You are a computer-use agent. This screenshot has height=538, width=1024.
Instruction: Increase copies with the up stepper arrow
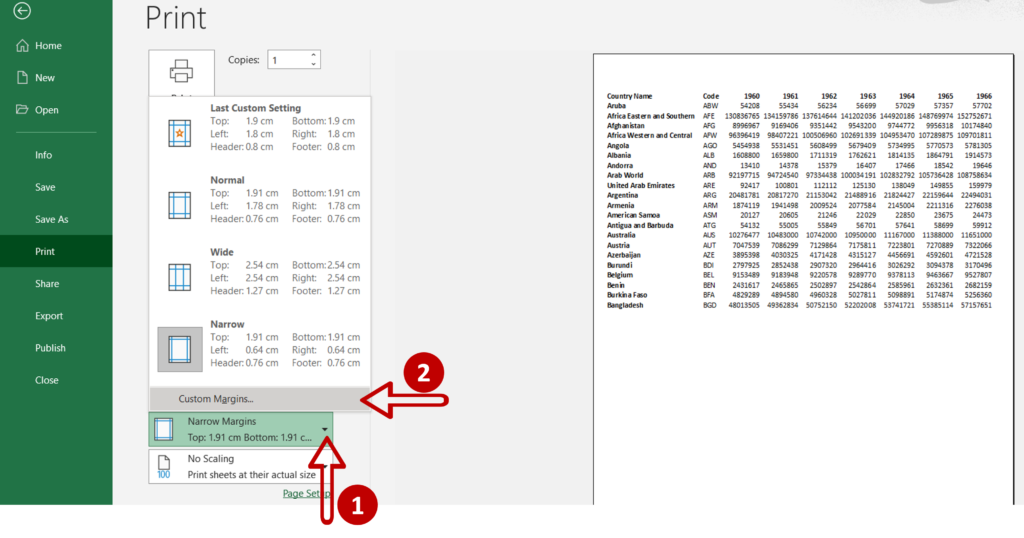pos(313,55)
